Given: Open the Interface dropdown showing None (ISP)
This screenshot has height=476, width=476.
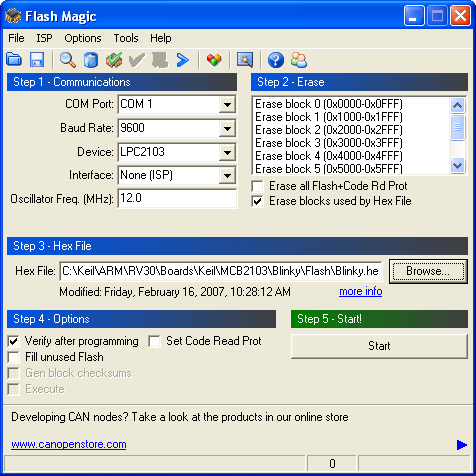Looking at the screenshot, I should [x=227, y=175].
